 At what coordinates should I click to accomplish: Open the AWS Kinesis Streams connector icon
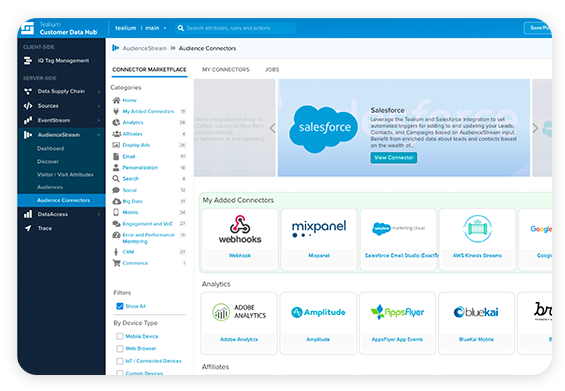477,229
